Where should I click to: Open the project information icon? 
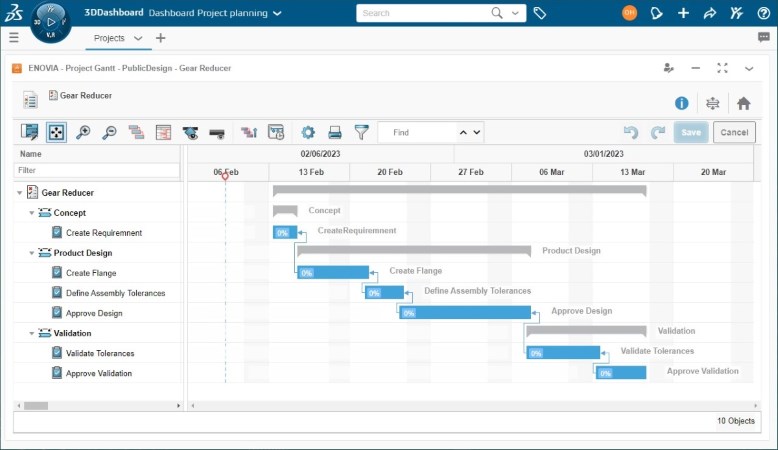point(682,103)
